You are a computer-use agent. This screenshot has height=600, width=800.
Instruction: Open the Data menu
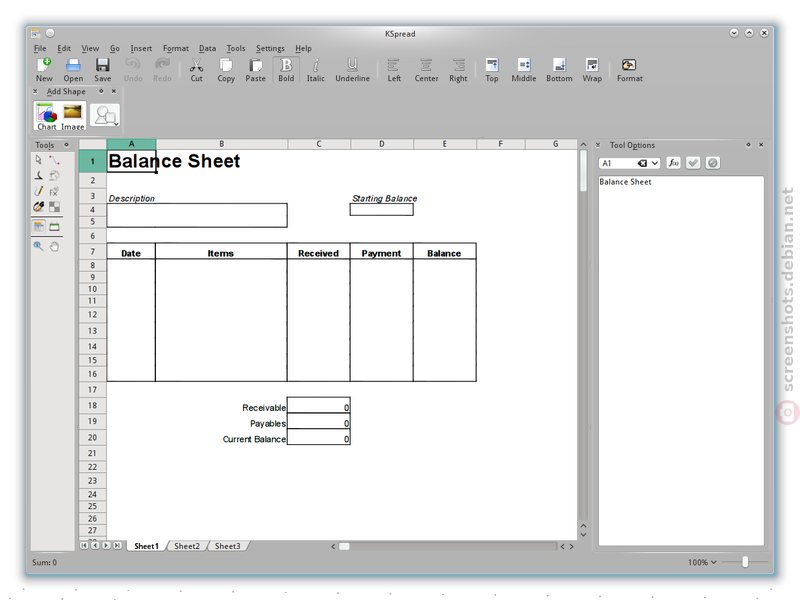pos(207,48)
